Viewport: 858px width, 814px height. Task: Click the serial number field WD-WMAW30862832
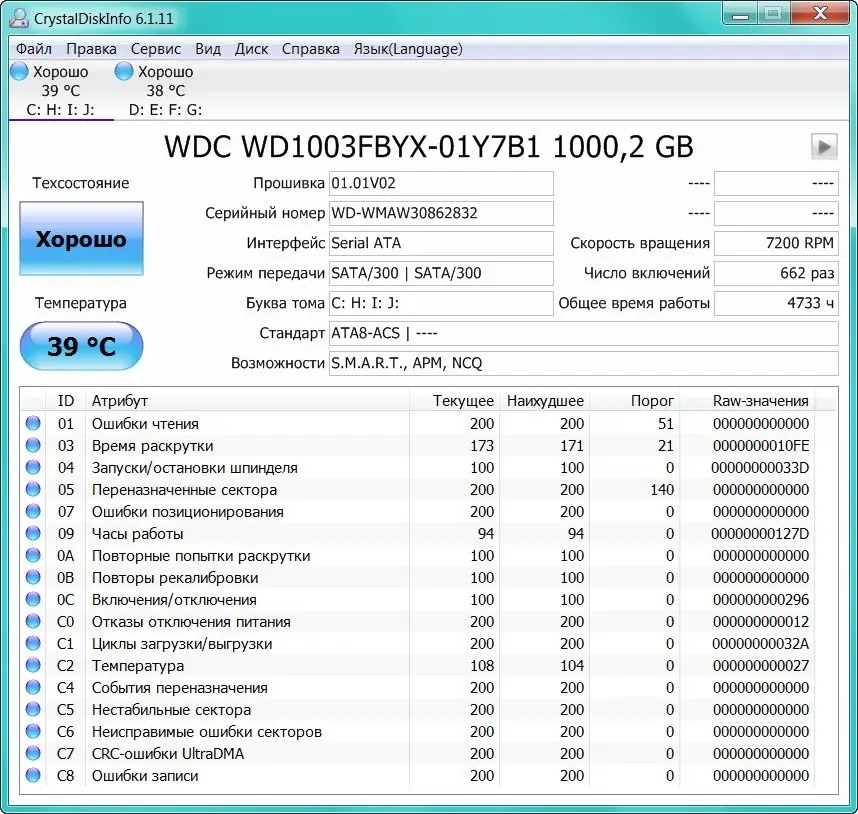[x=441, y=213]
